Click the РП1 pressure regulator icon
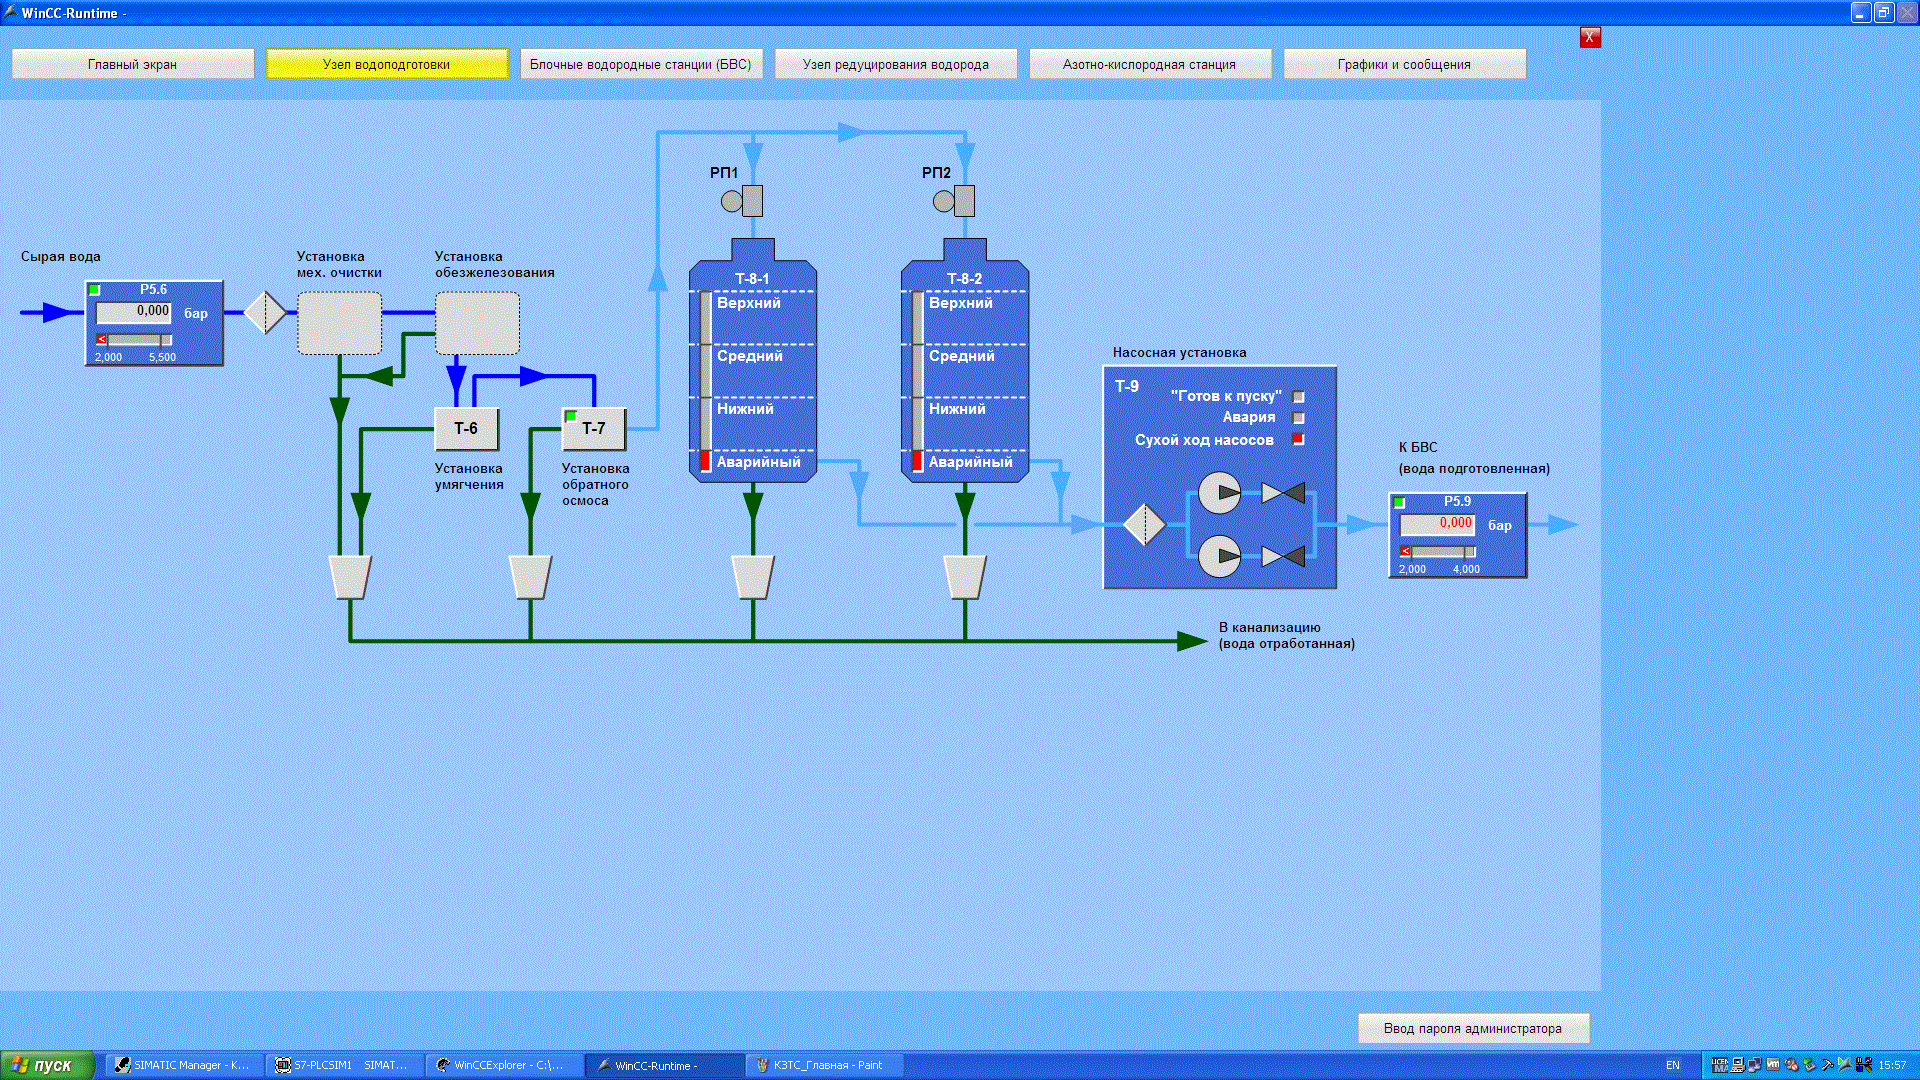The width and height of the screenshot is (1920, 1080). [x=742, y=200]
